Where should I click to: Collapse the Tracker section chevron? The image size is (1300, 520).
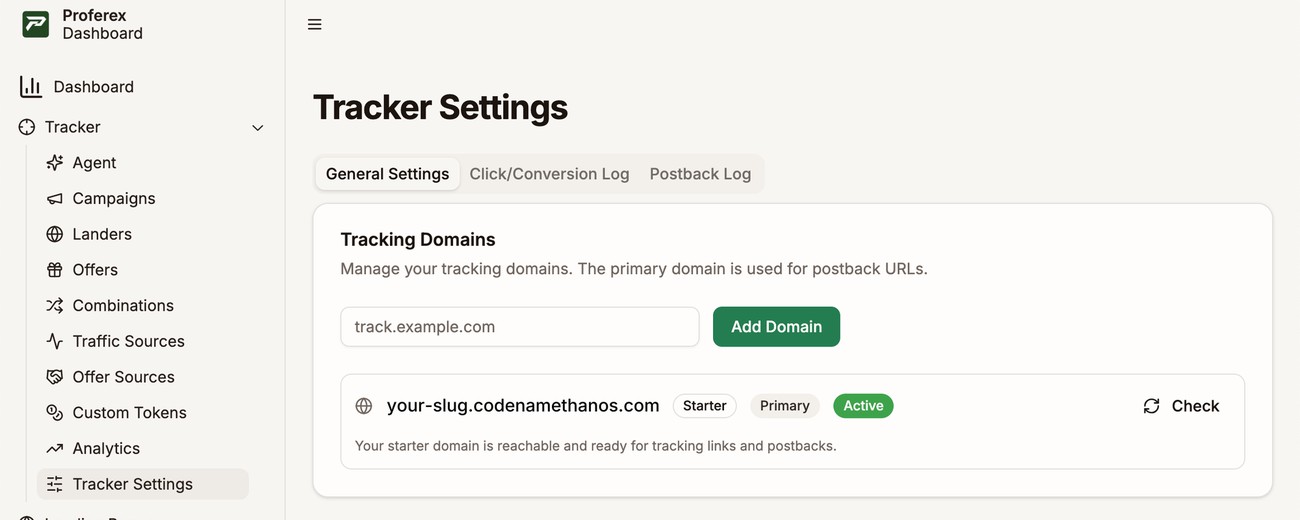pyautogui.click(x=258, y=128)
